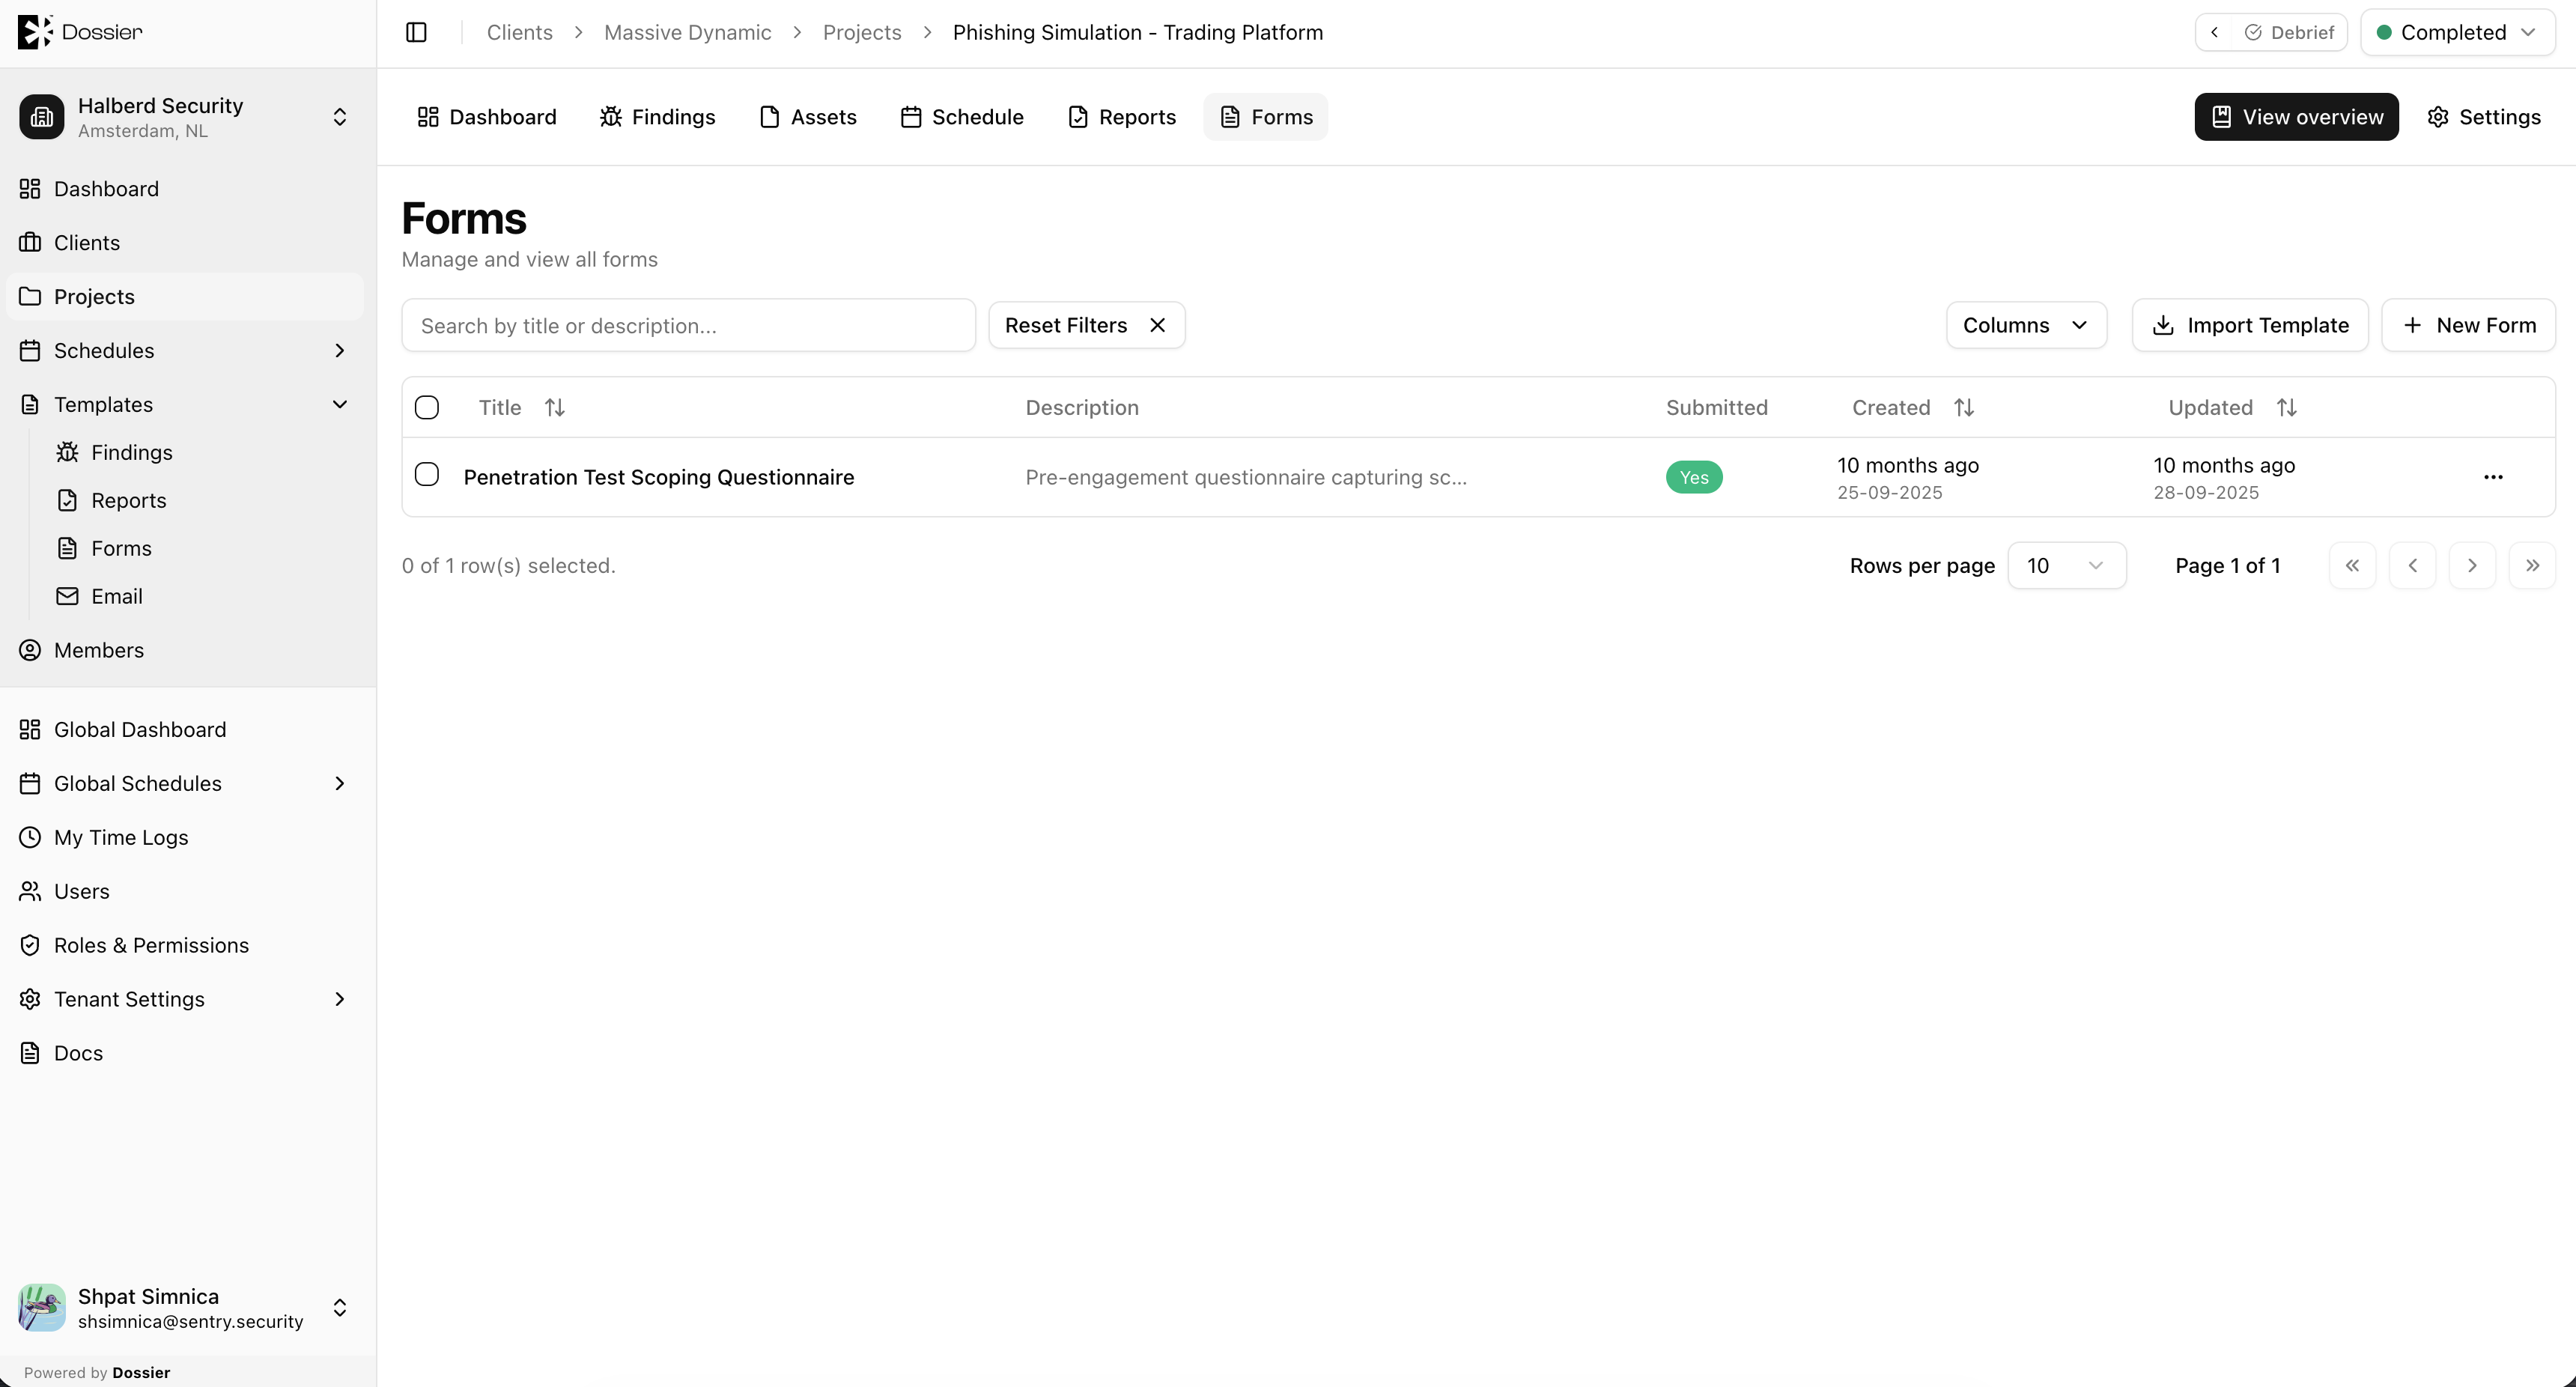Viewport: 2576px width, 1387px height.
Task: Go to the first page
Action: (2352, 565)
